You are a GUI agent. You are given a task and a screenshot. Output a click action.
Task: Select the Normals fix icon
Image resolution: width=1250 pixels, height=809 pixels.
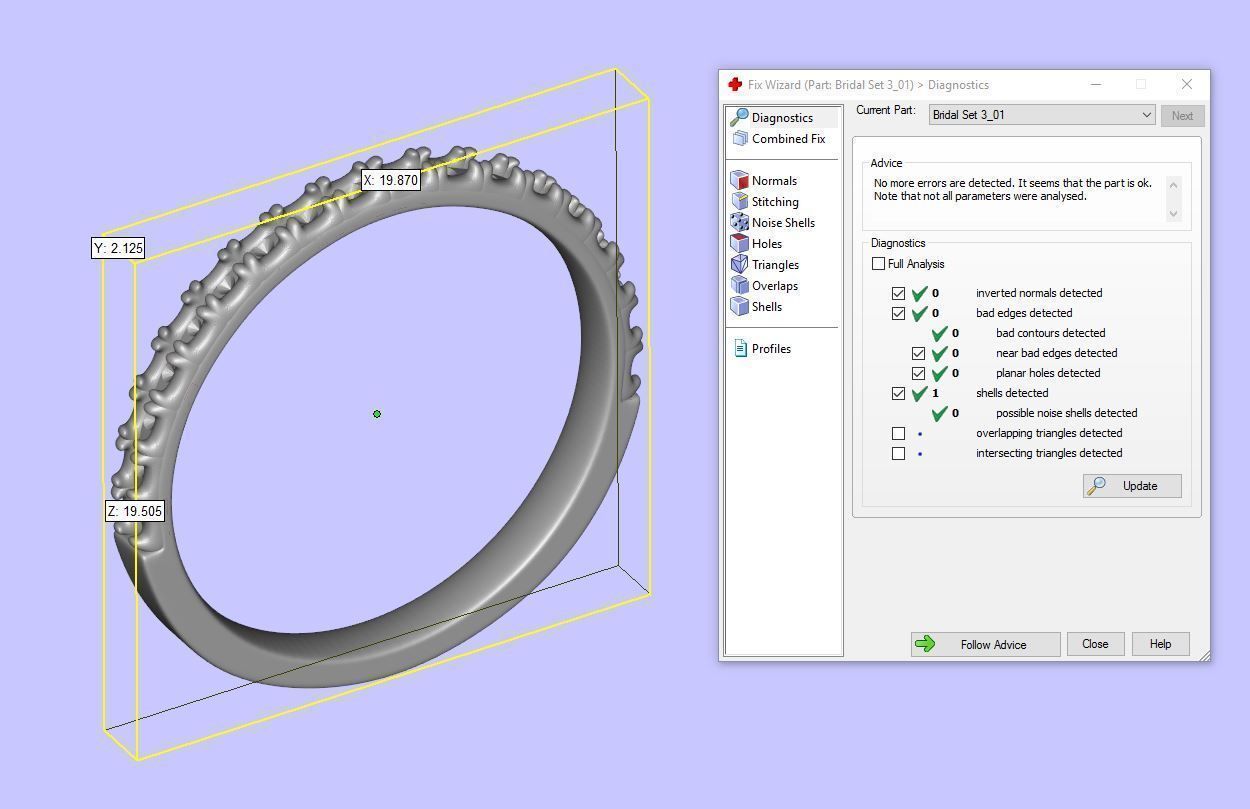[739, 180]
